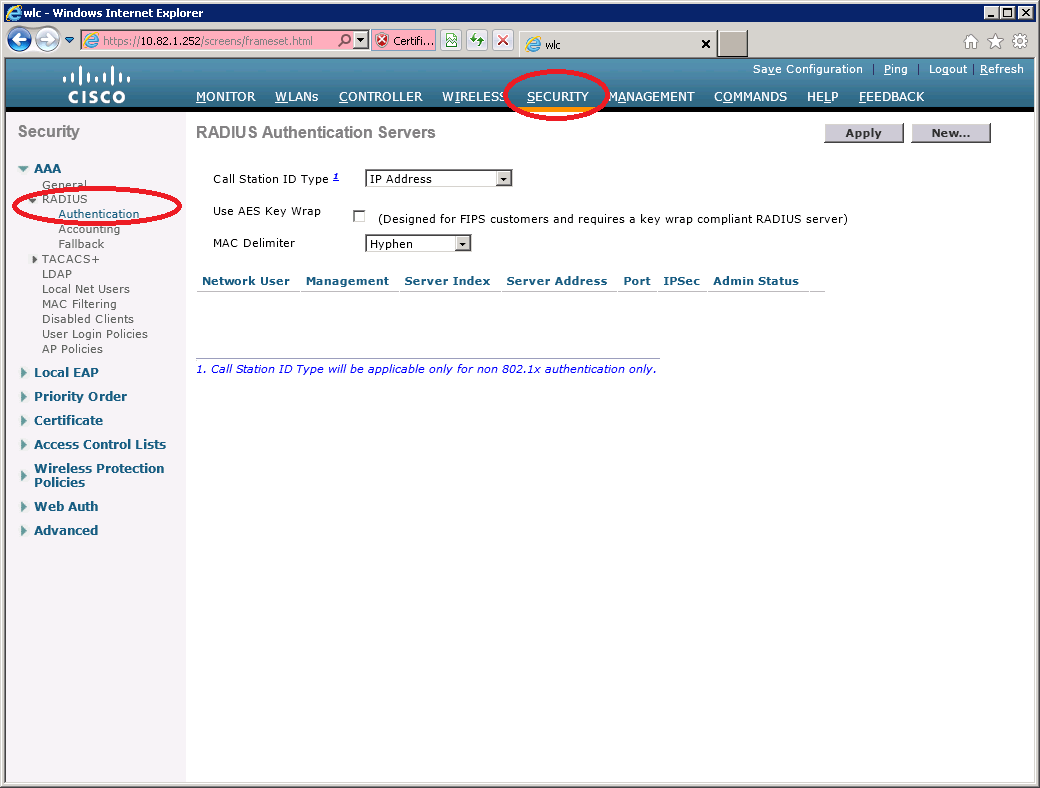Click Save Configuration link
Image resolution: width=1040 pixels, height=788 pixels.
(807, 69)
